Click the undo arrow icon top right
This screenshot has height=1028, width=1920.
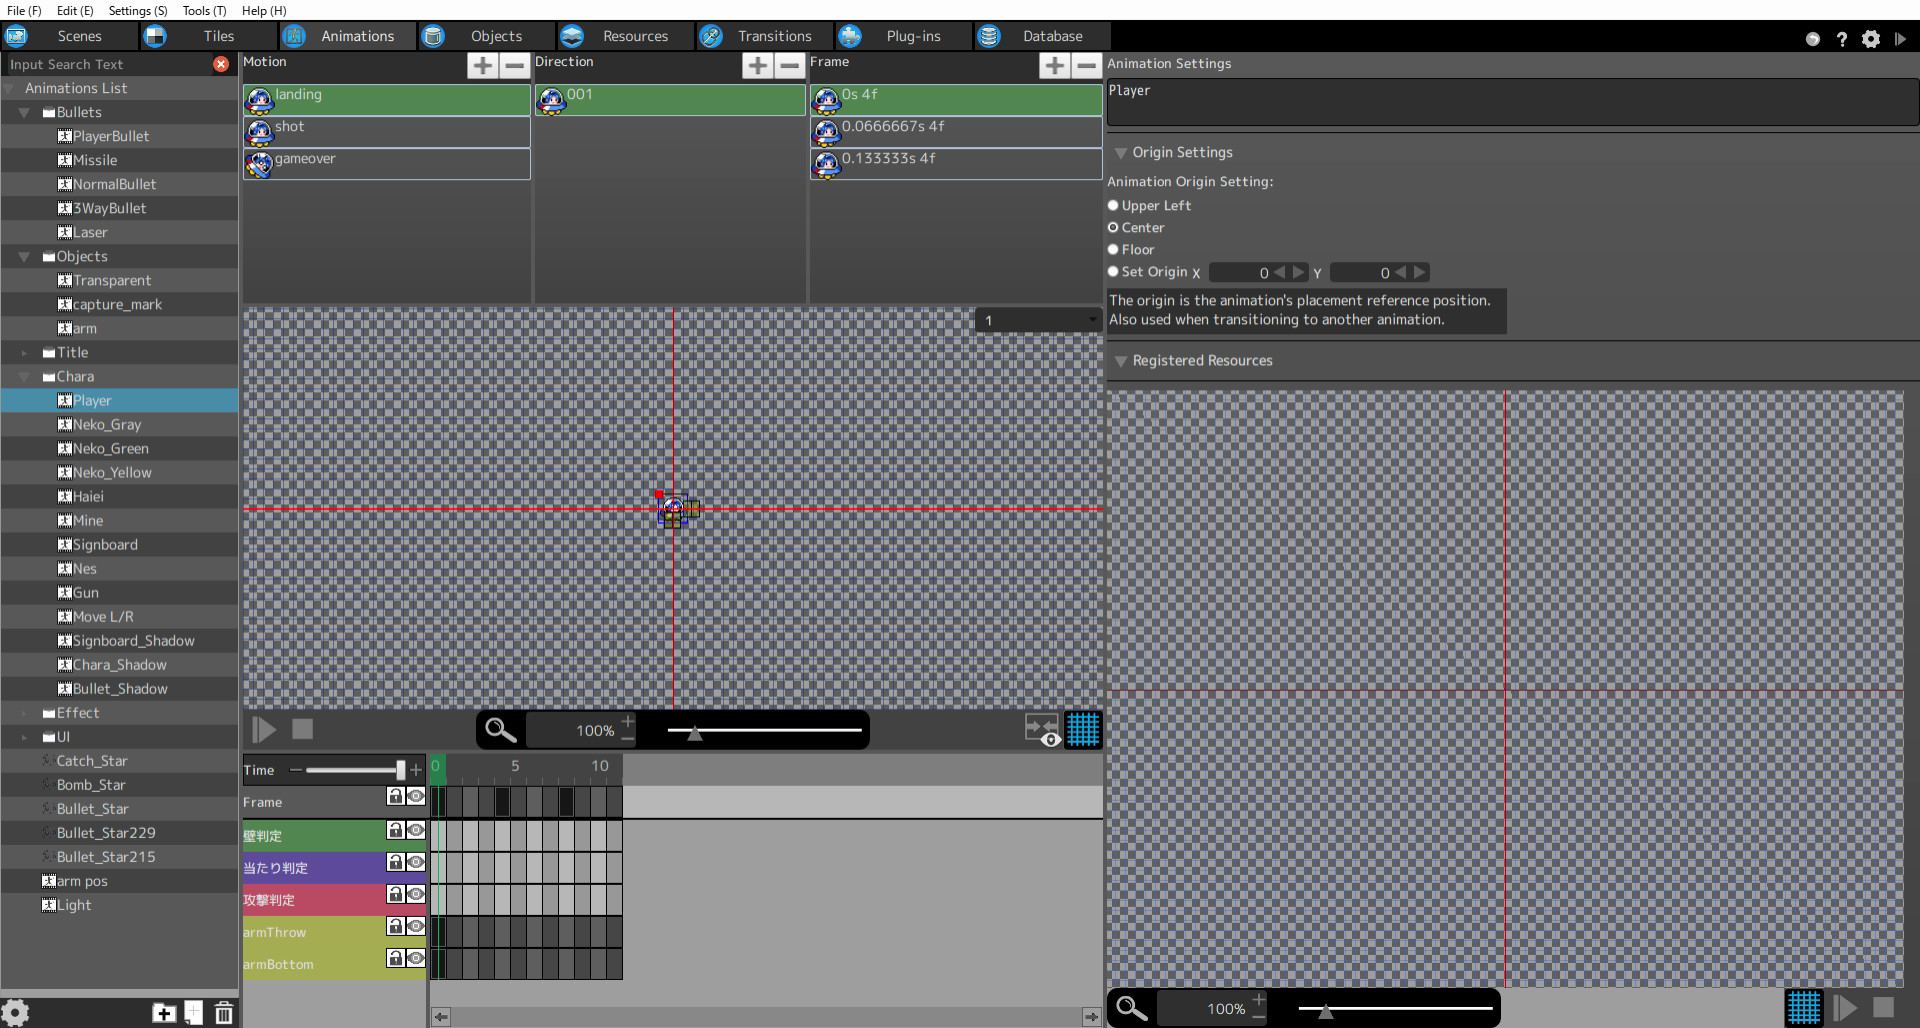point(1813,39)
